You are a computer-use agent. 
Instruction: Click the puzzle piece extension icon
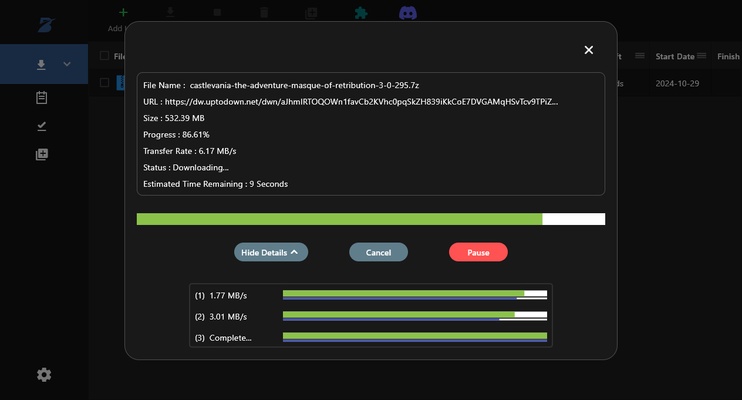[x=360, y=13]
